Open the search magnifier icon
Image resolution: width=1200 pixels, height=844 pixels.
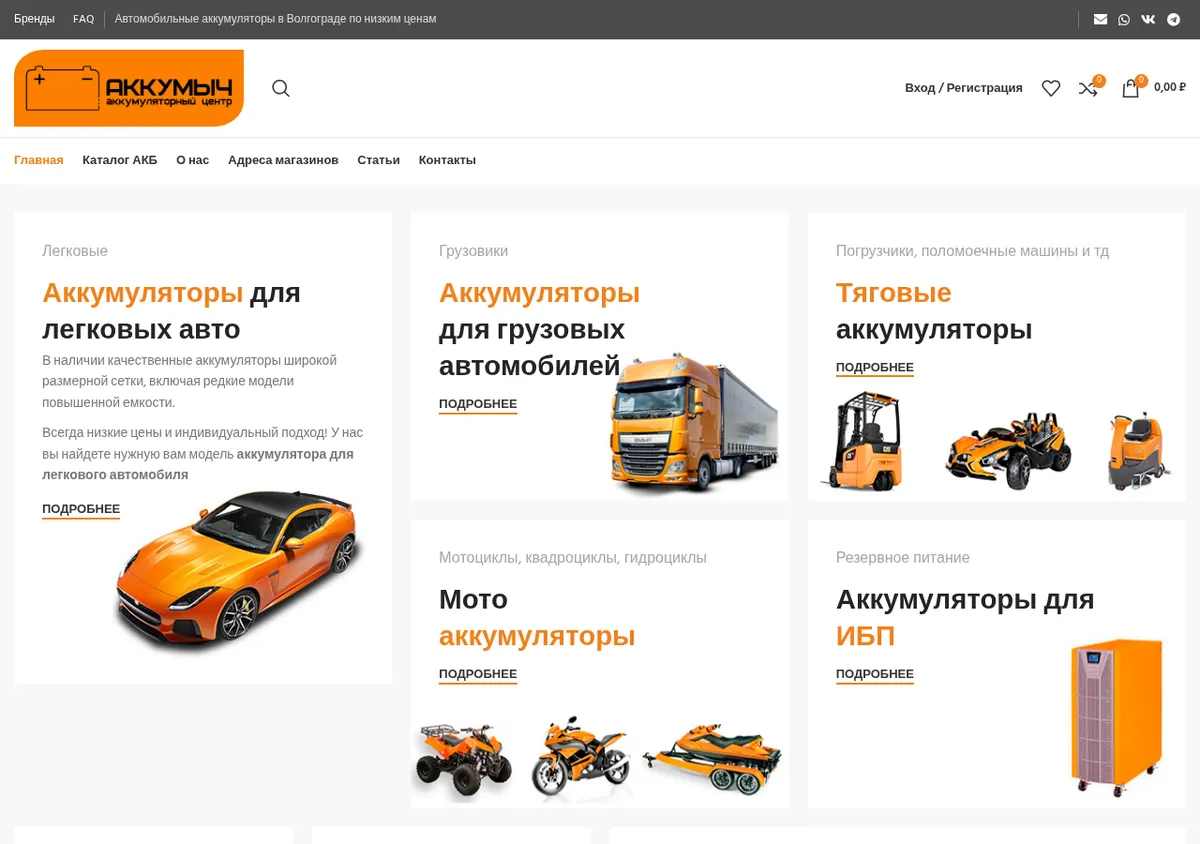pos(281,88)
